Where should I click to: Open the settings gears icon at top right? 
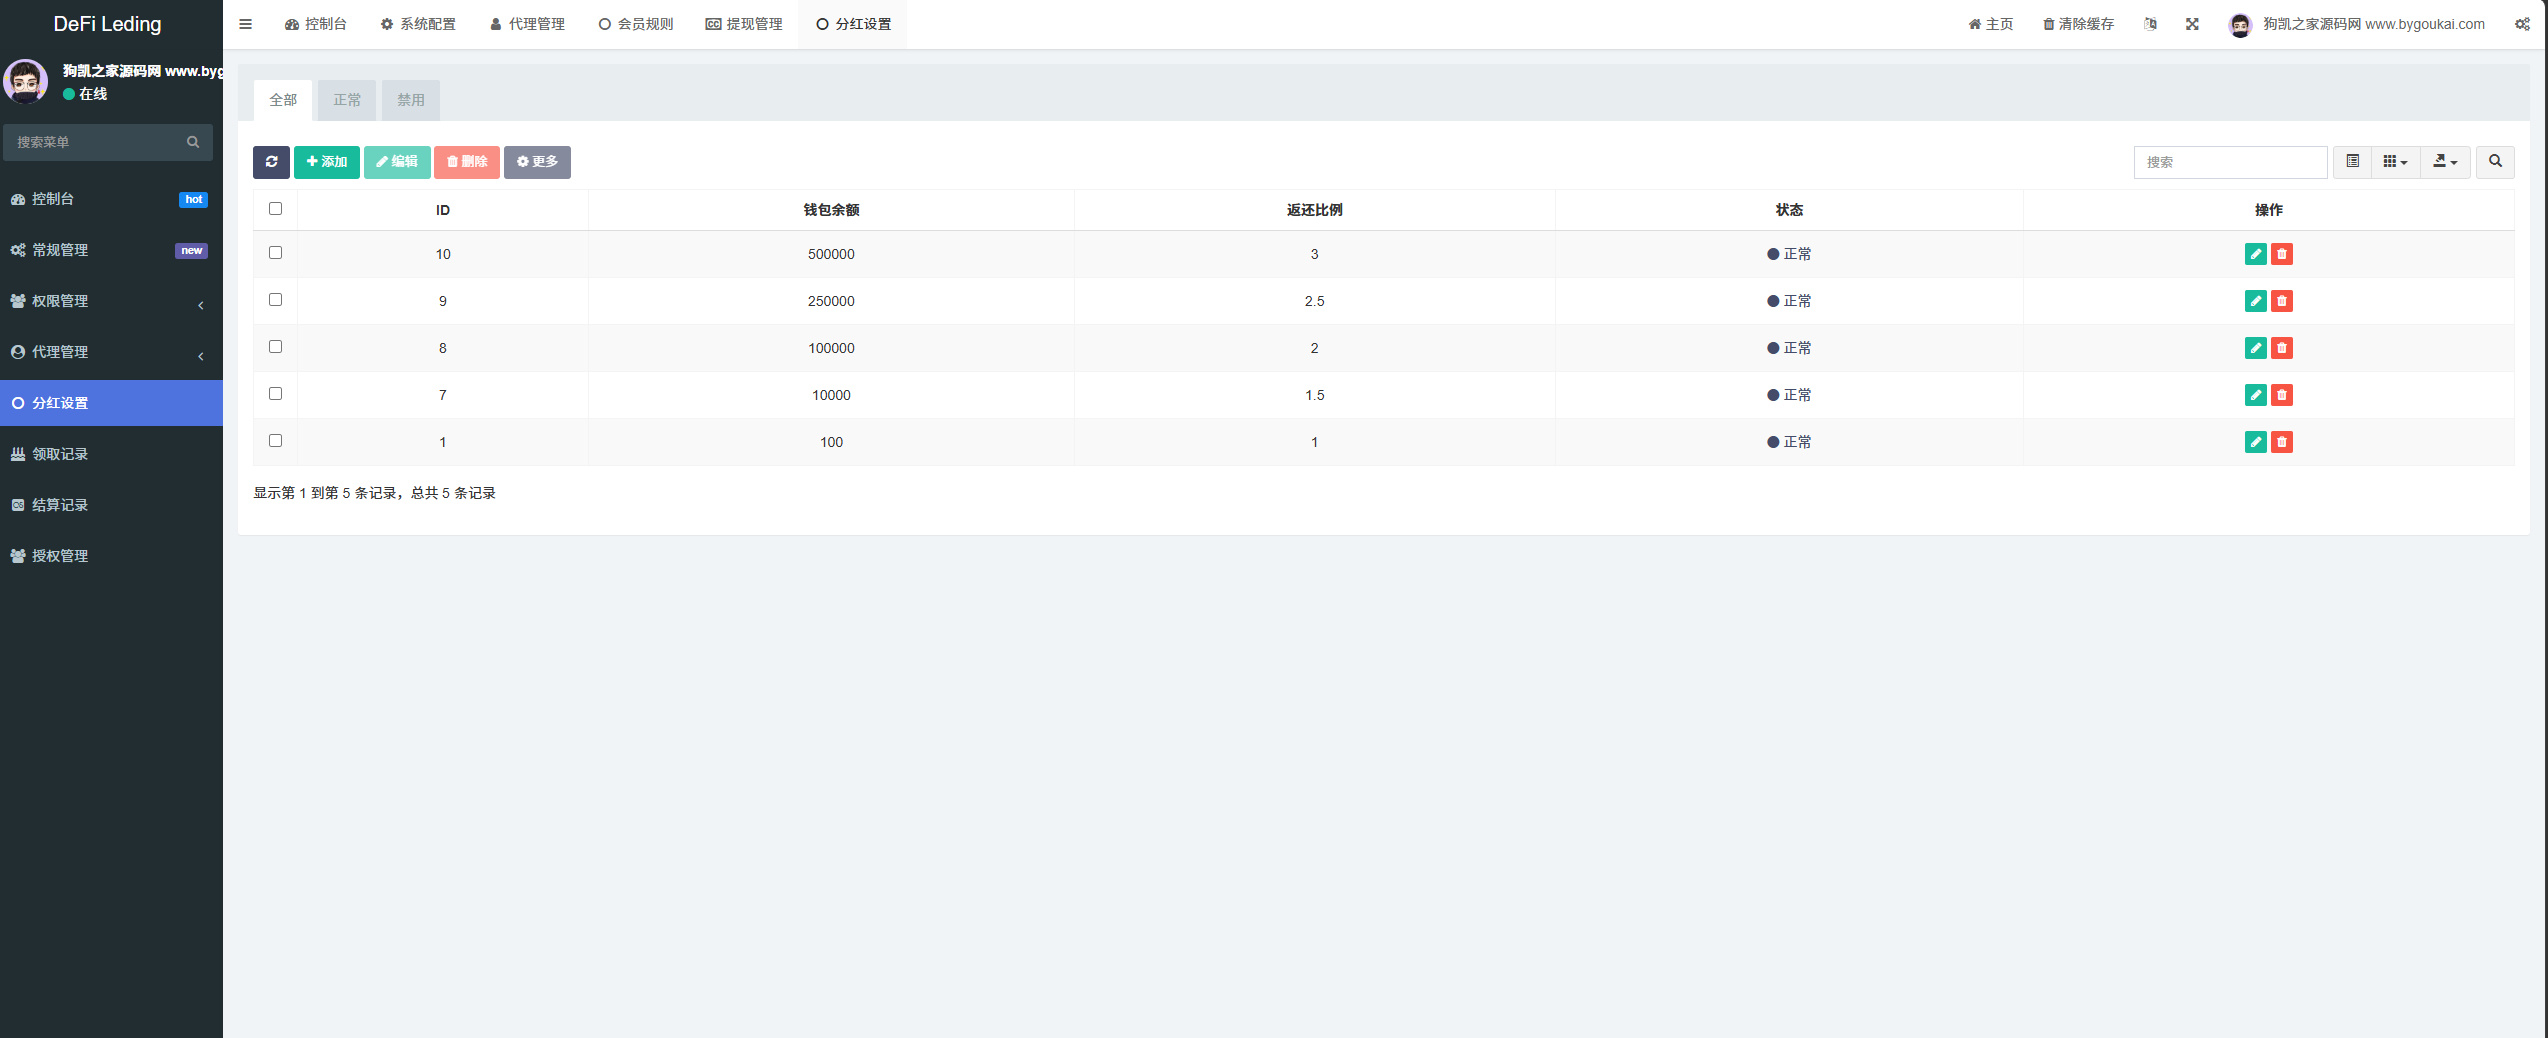2522,24
